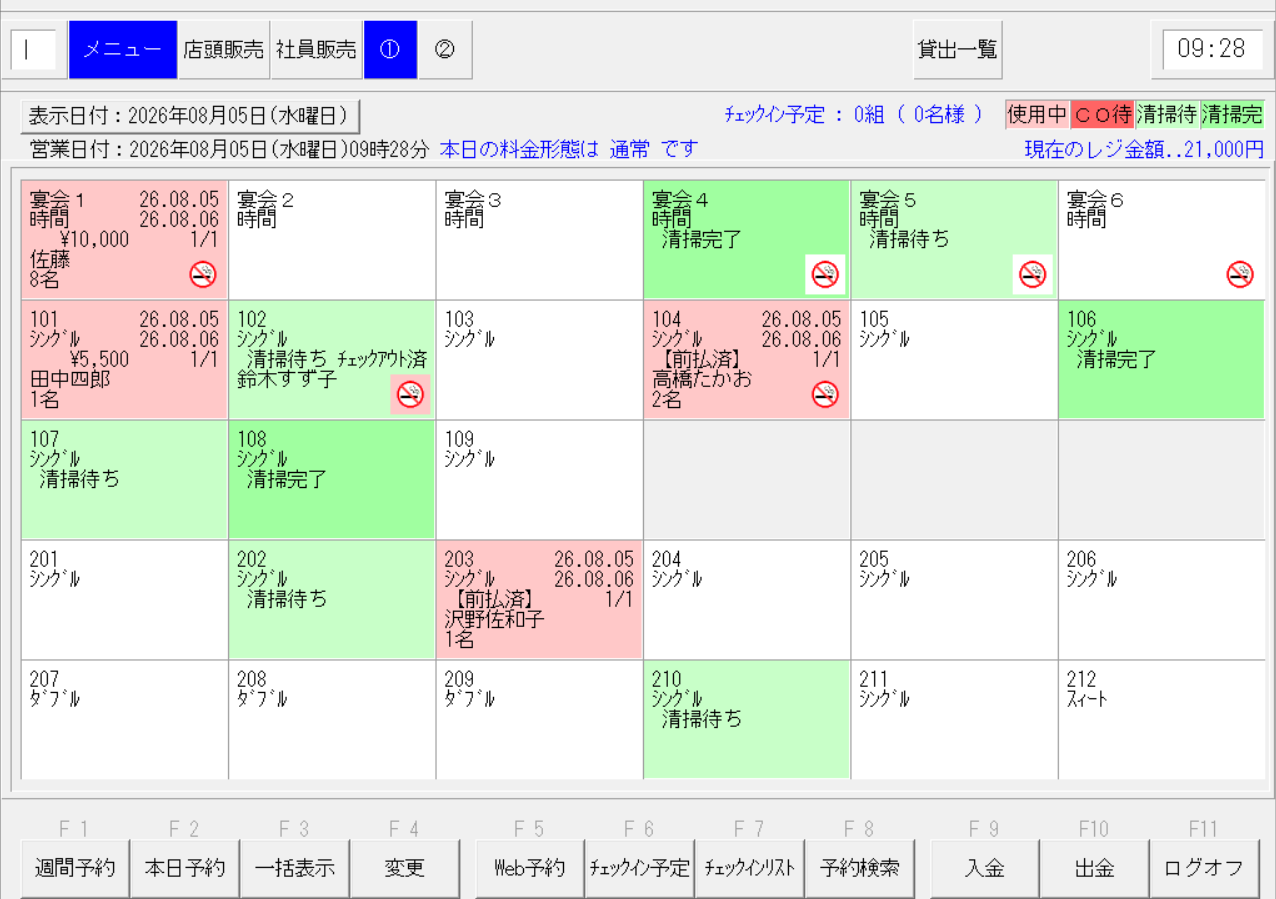The width and height of the screenshot is (1276, 899).
Task: Select vacant room 109
Action: click(x=540, y=480)
